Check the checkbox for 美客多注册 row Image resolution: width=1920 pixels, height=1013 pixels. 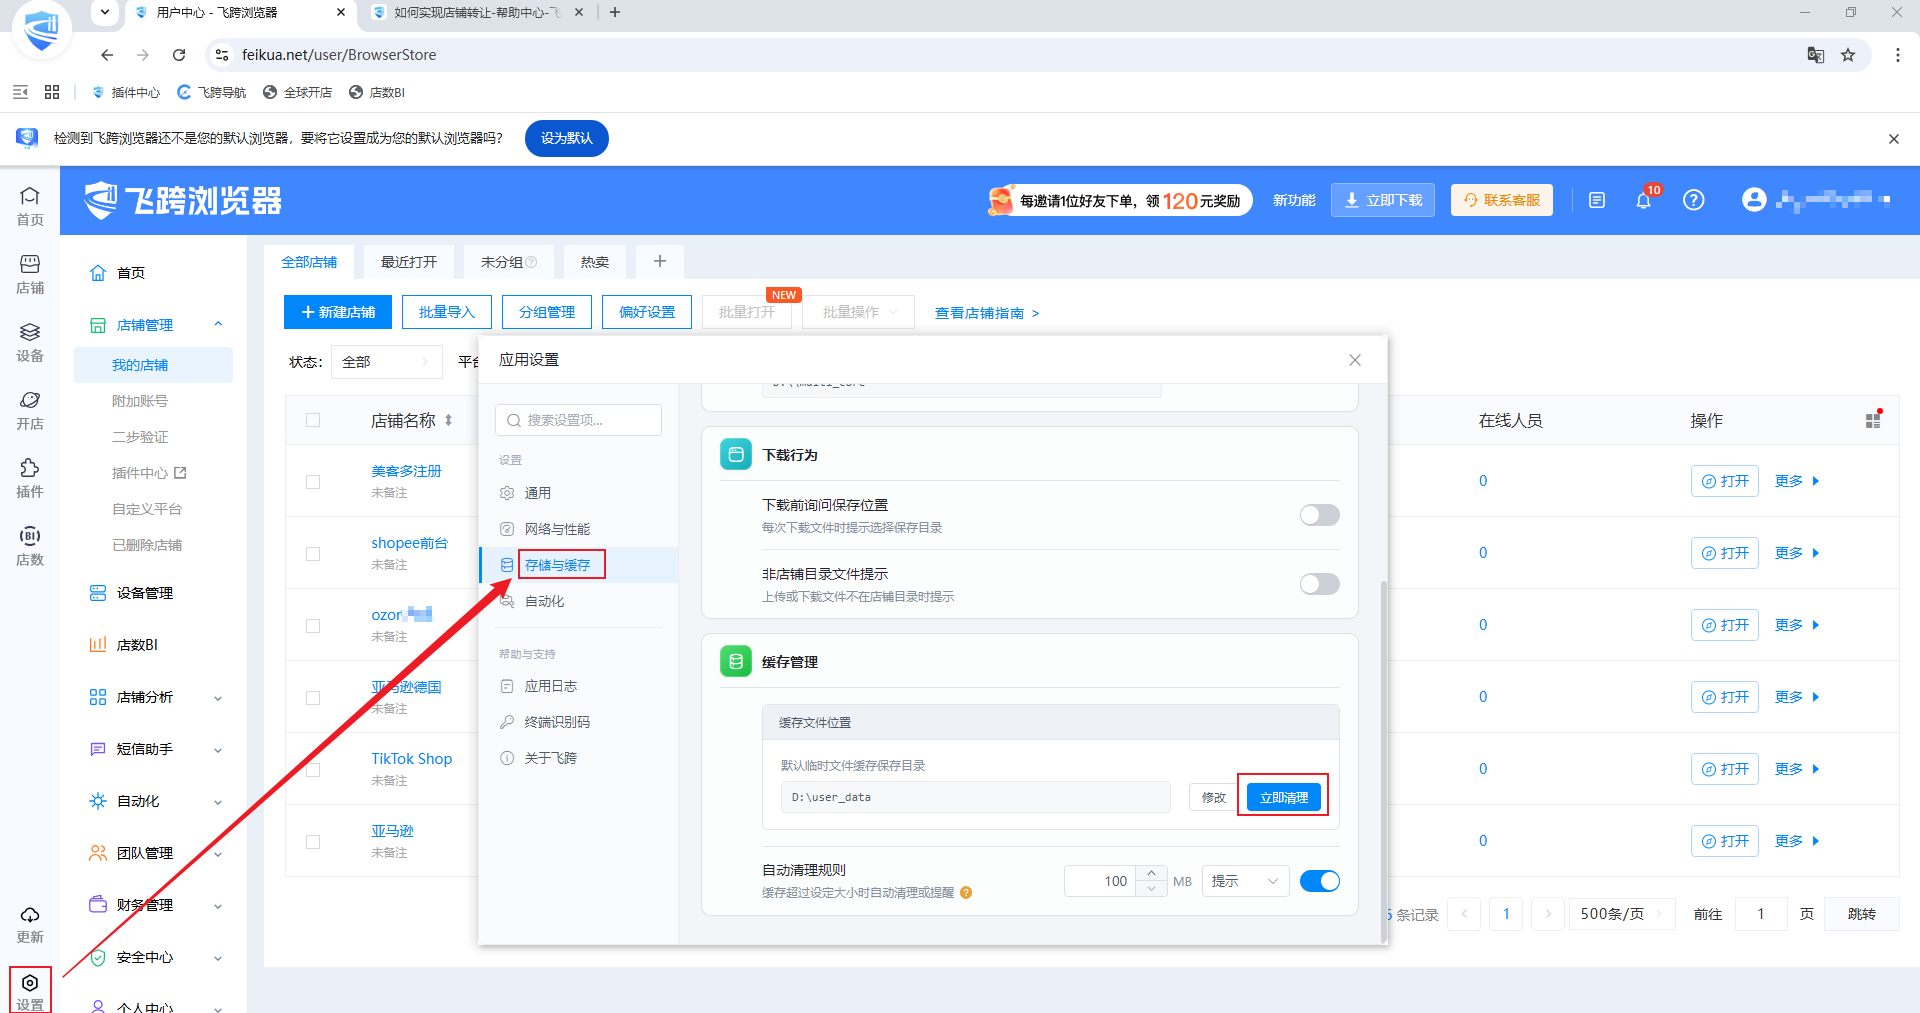[313, 482]
